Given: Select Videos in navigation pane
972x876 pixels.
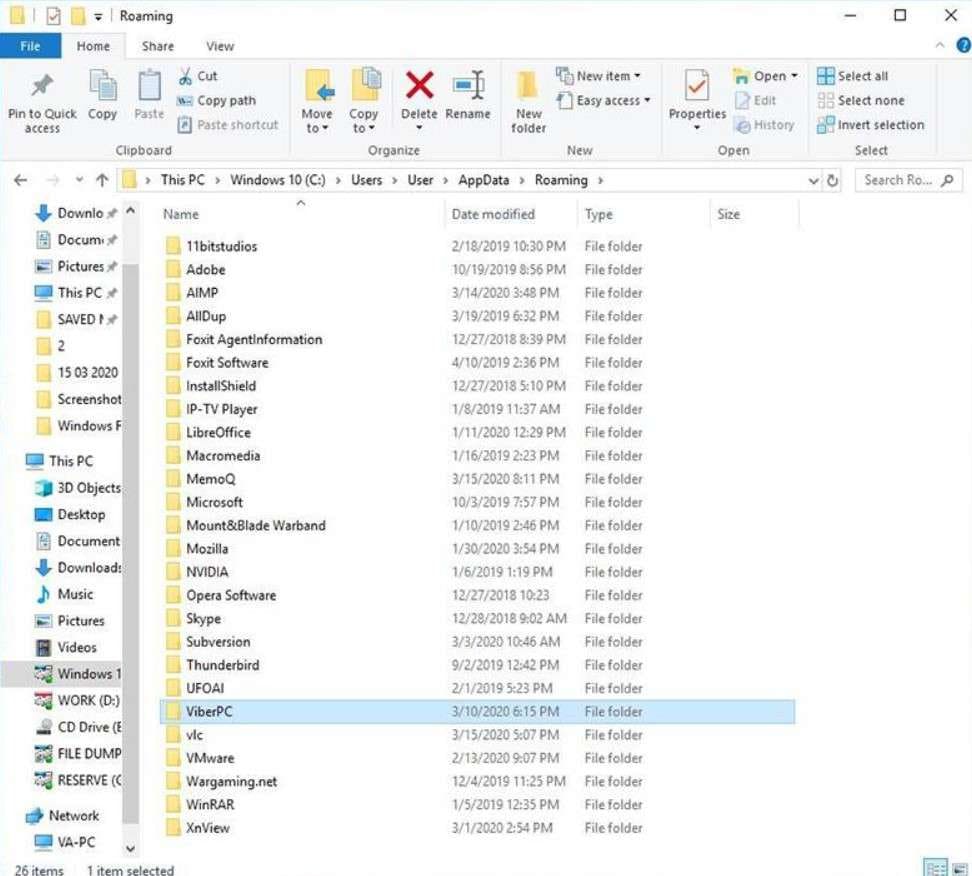Looking at the screenshot, I should point(66,648).
